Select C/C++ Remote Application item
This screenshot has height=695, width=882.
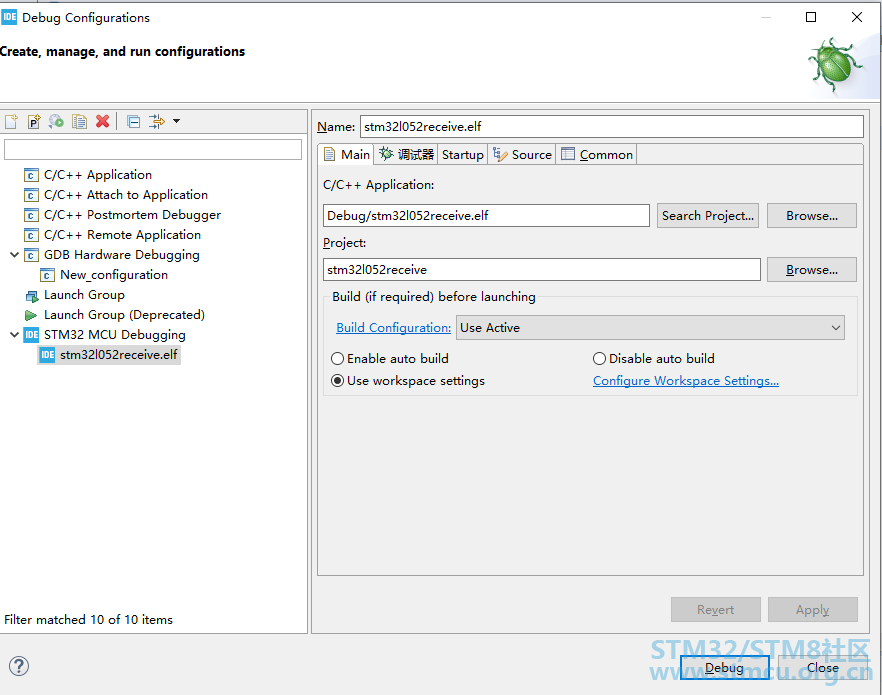click(x=122, y=235)
